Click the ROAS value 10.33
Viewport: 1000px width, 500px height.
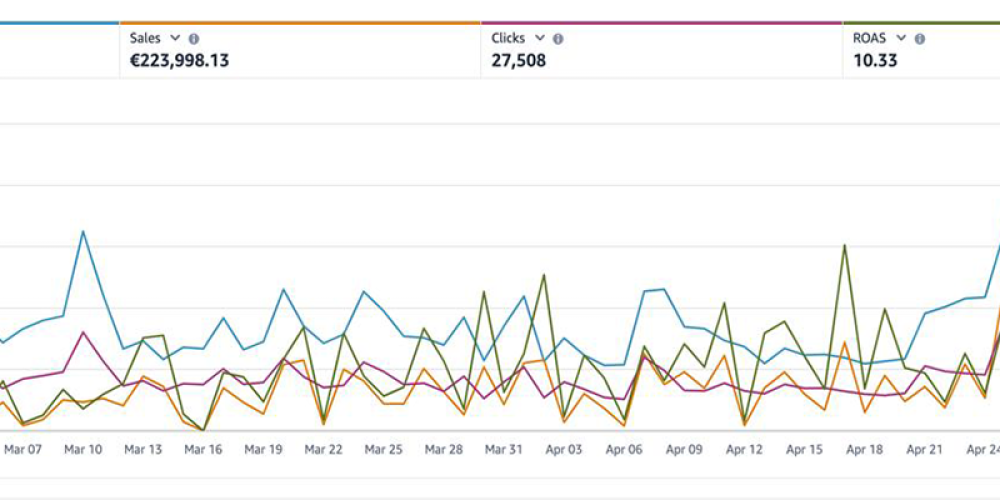click(x=875, y=60)
